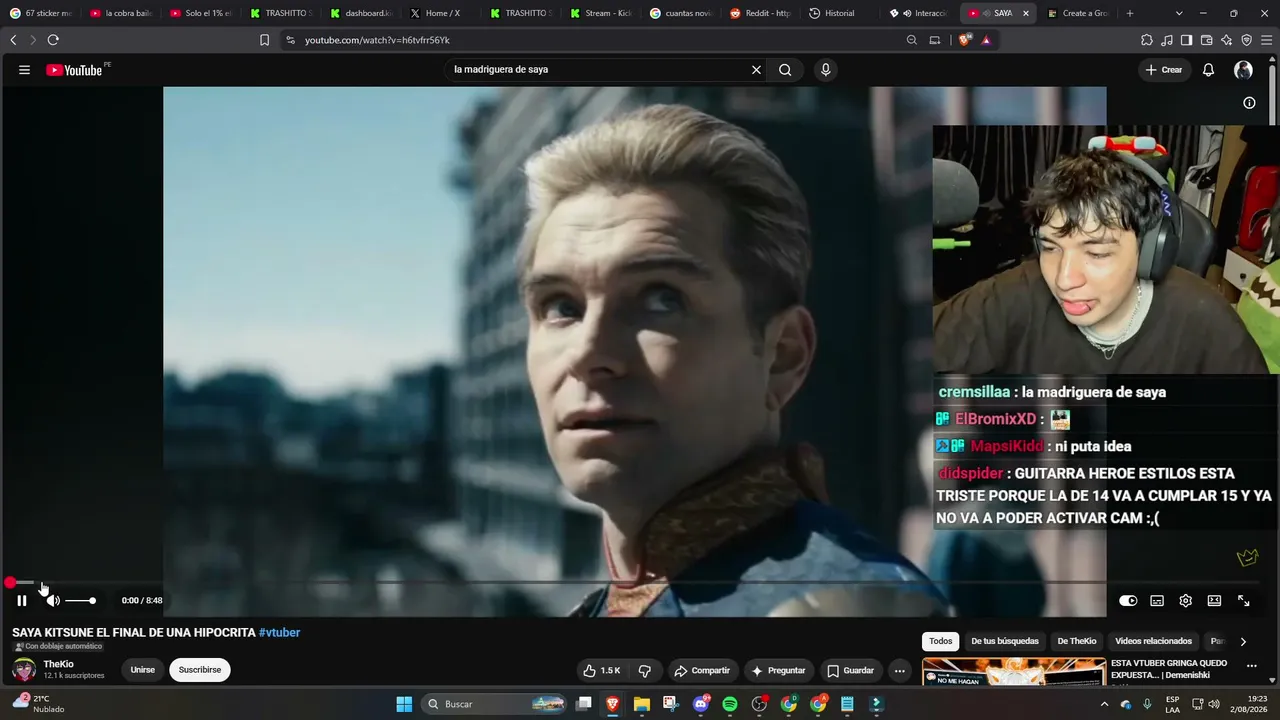Toggle subtitles in the video player
Screen dimensions: 1280x720
1157,601
